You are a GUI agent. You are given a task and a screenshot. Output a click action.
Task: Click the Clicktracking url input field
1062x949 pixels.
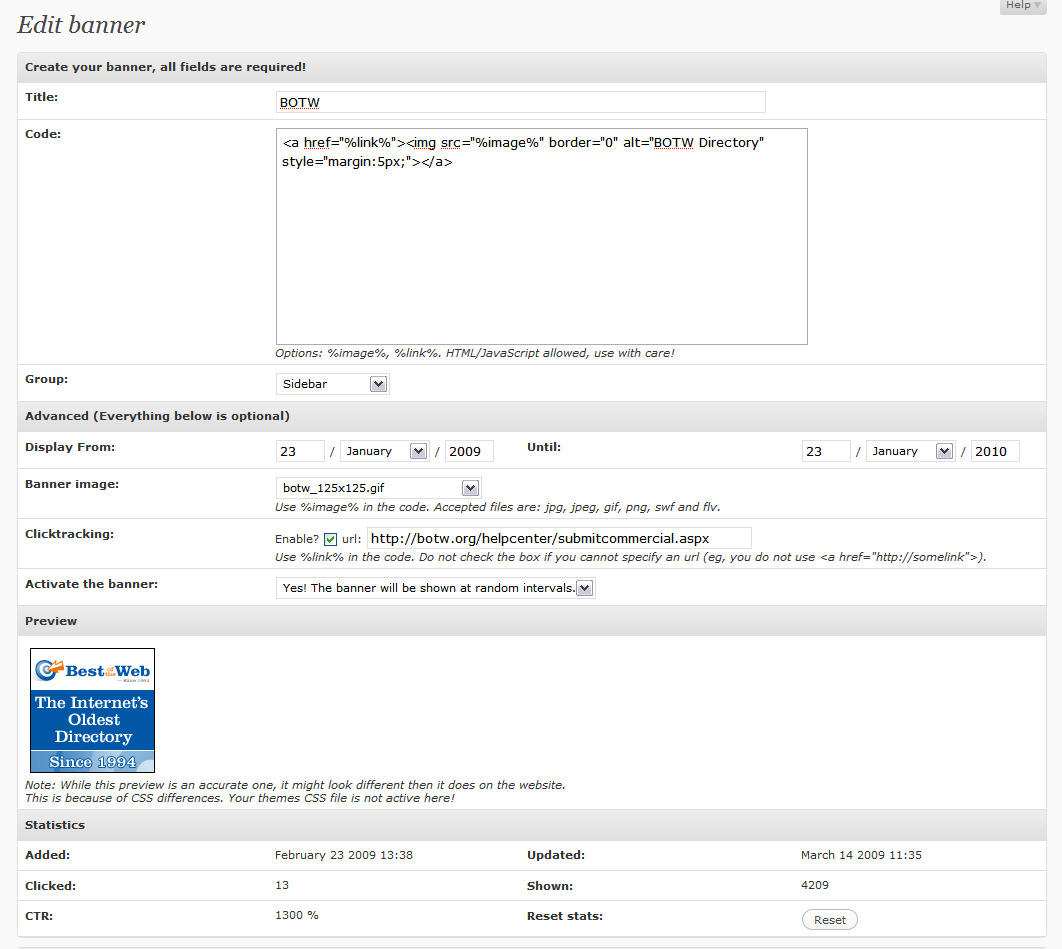[559, 539]
